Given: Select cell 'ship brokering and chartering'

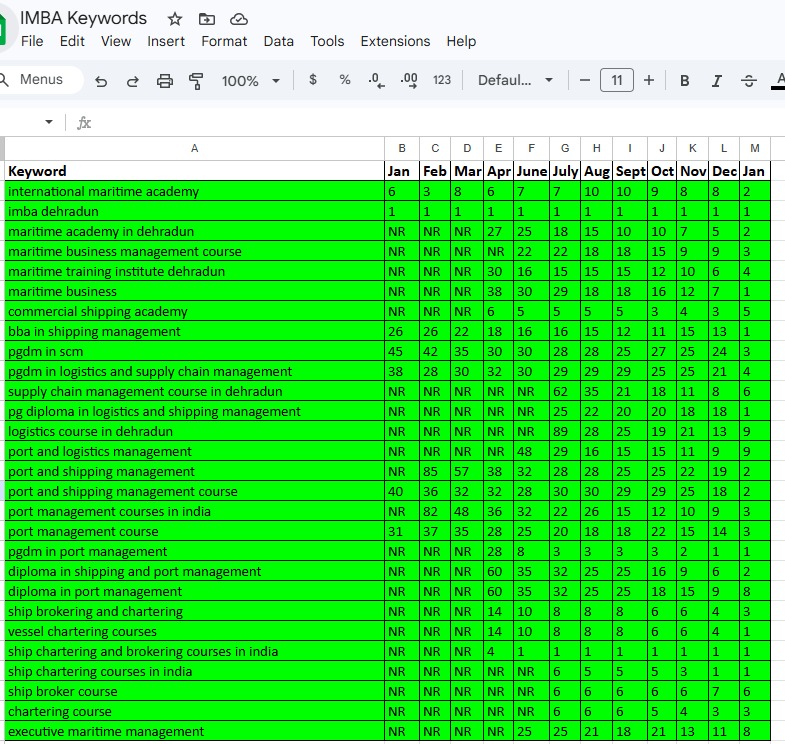Looking at the screenshot, I should [194, 612].
